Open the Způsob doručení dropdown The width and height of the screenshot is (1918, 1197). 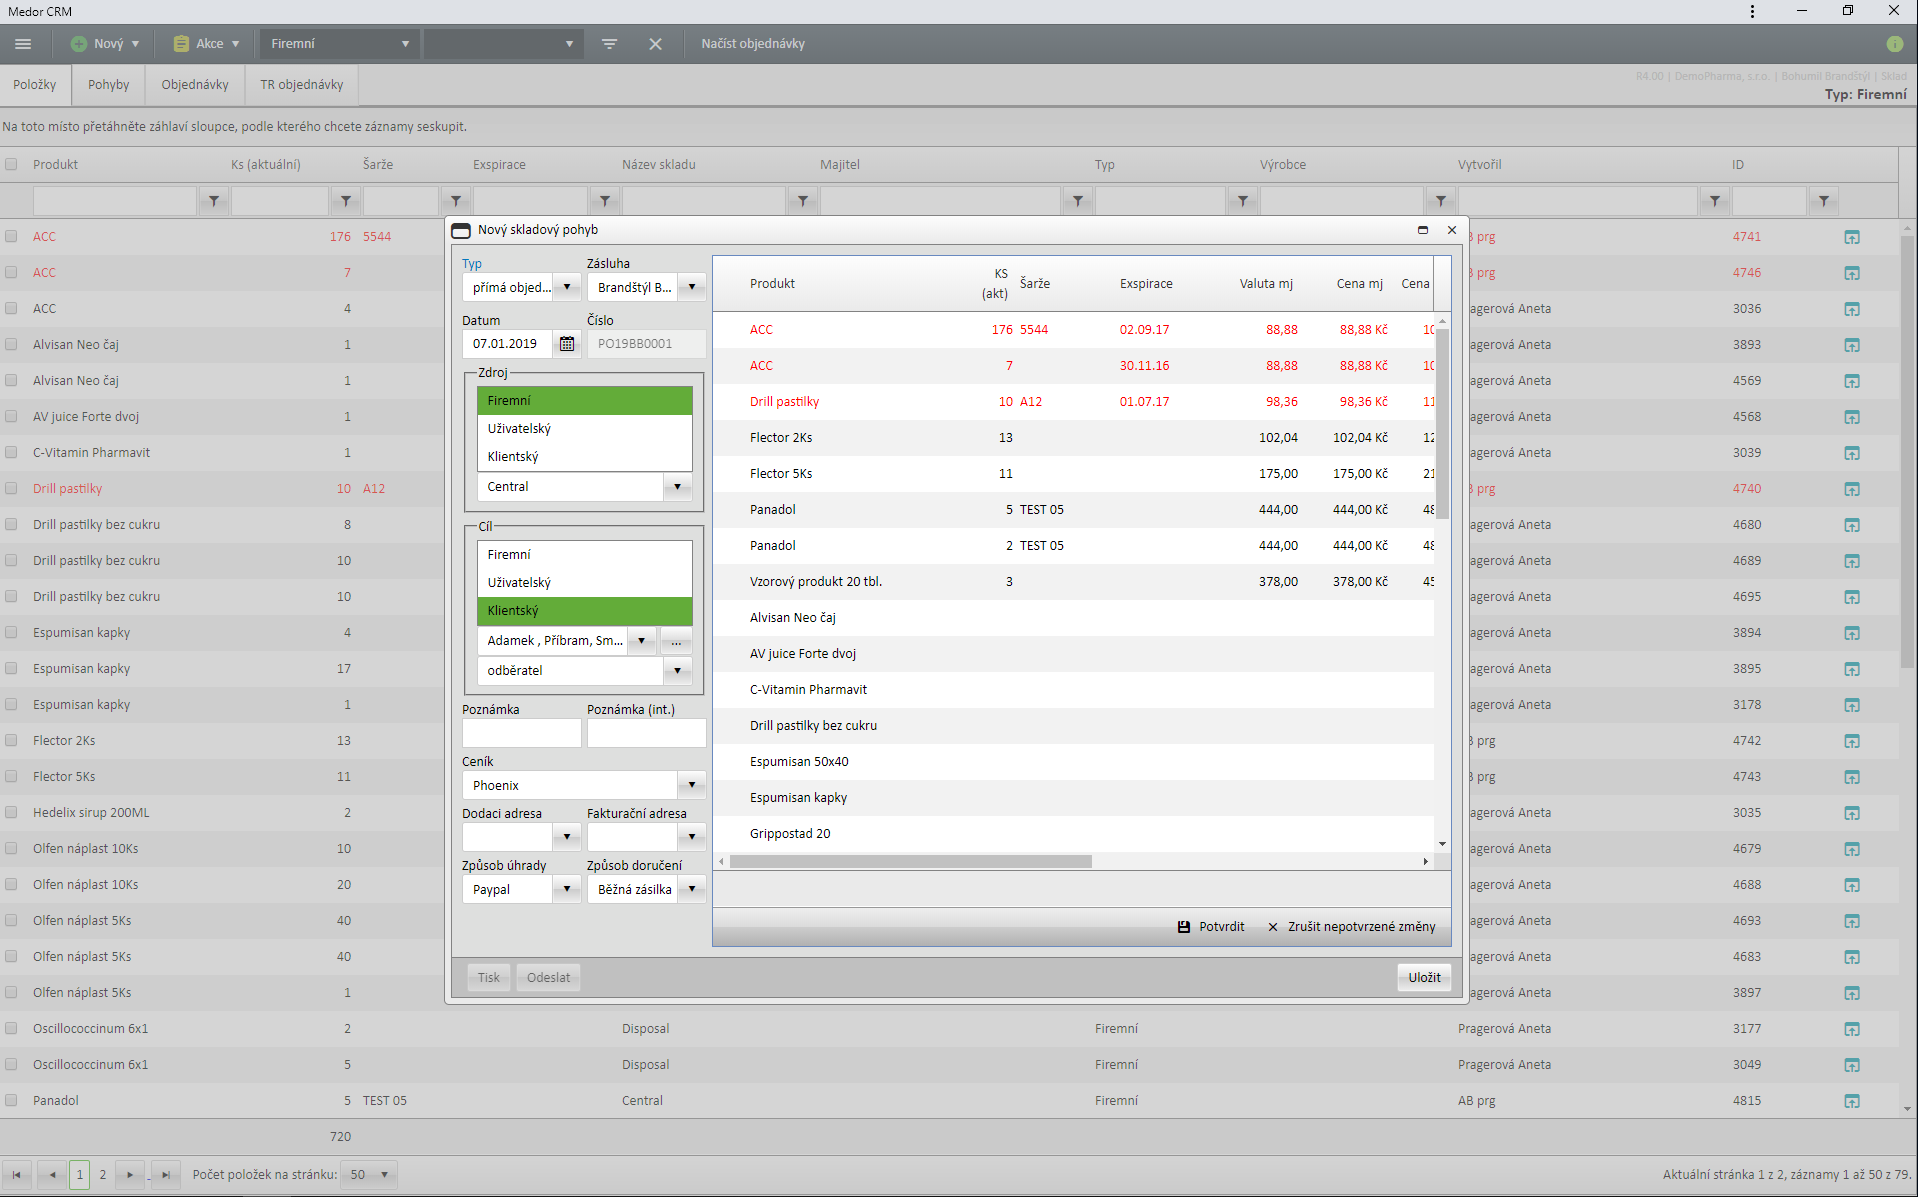click(x=692, y=890)
